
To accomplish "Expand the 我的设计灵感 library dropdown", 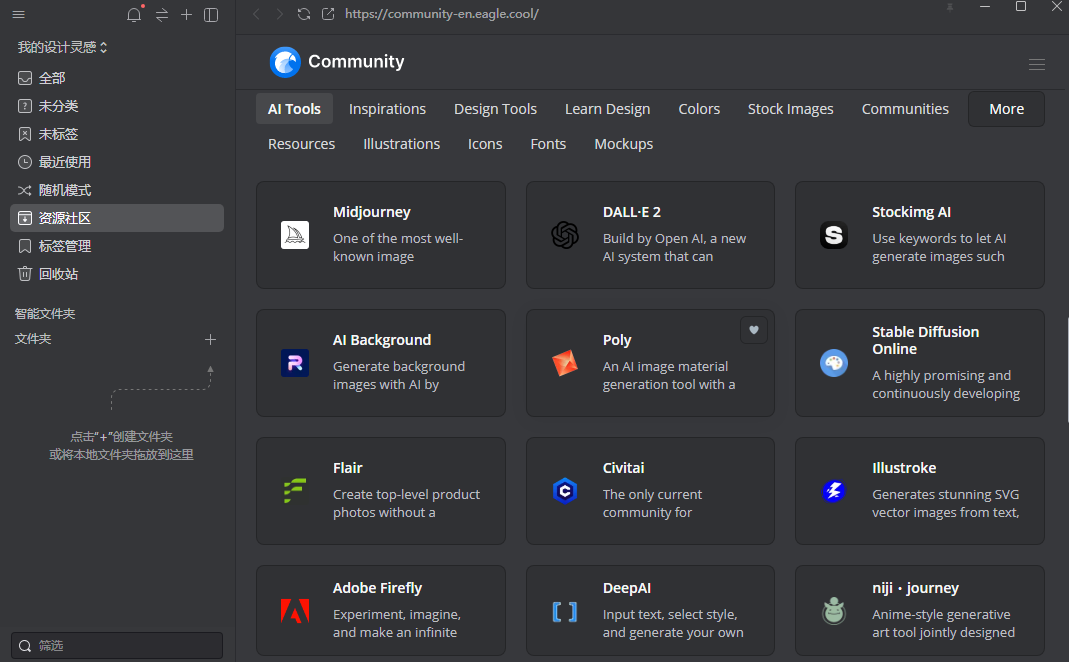I will point(62,47).
